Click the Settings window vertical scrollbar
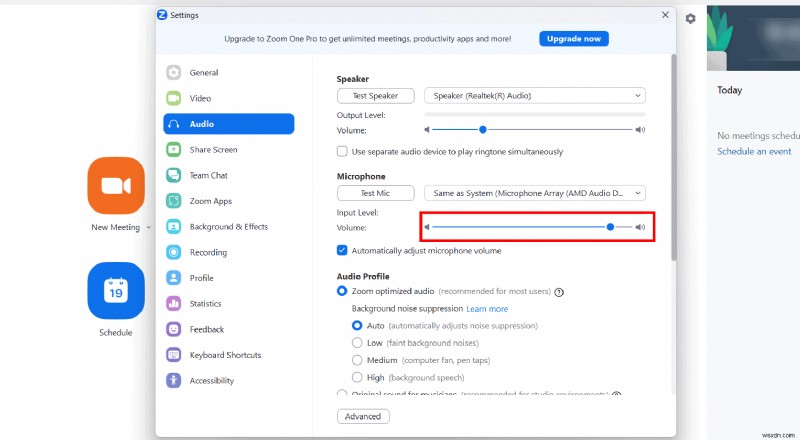Viewport: 800px width, 440px height. [x=673, y=158]
